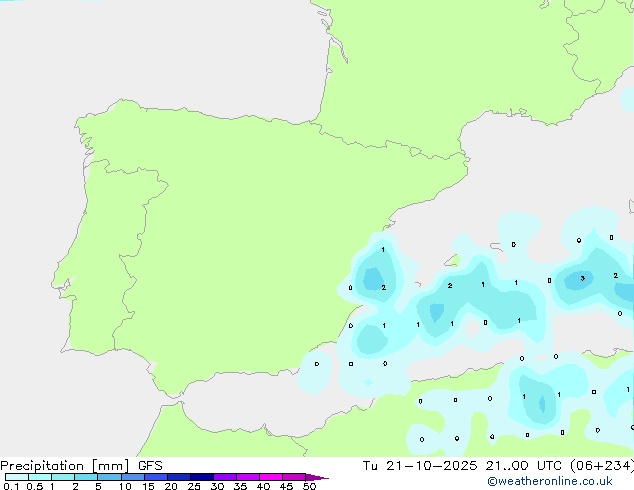
Task: Click the 15–20 mm legend swatch
Action: 156,477
